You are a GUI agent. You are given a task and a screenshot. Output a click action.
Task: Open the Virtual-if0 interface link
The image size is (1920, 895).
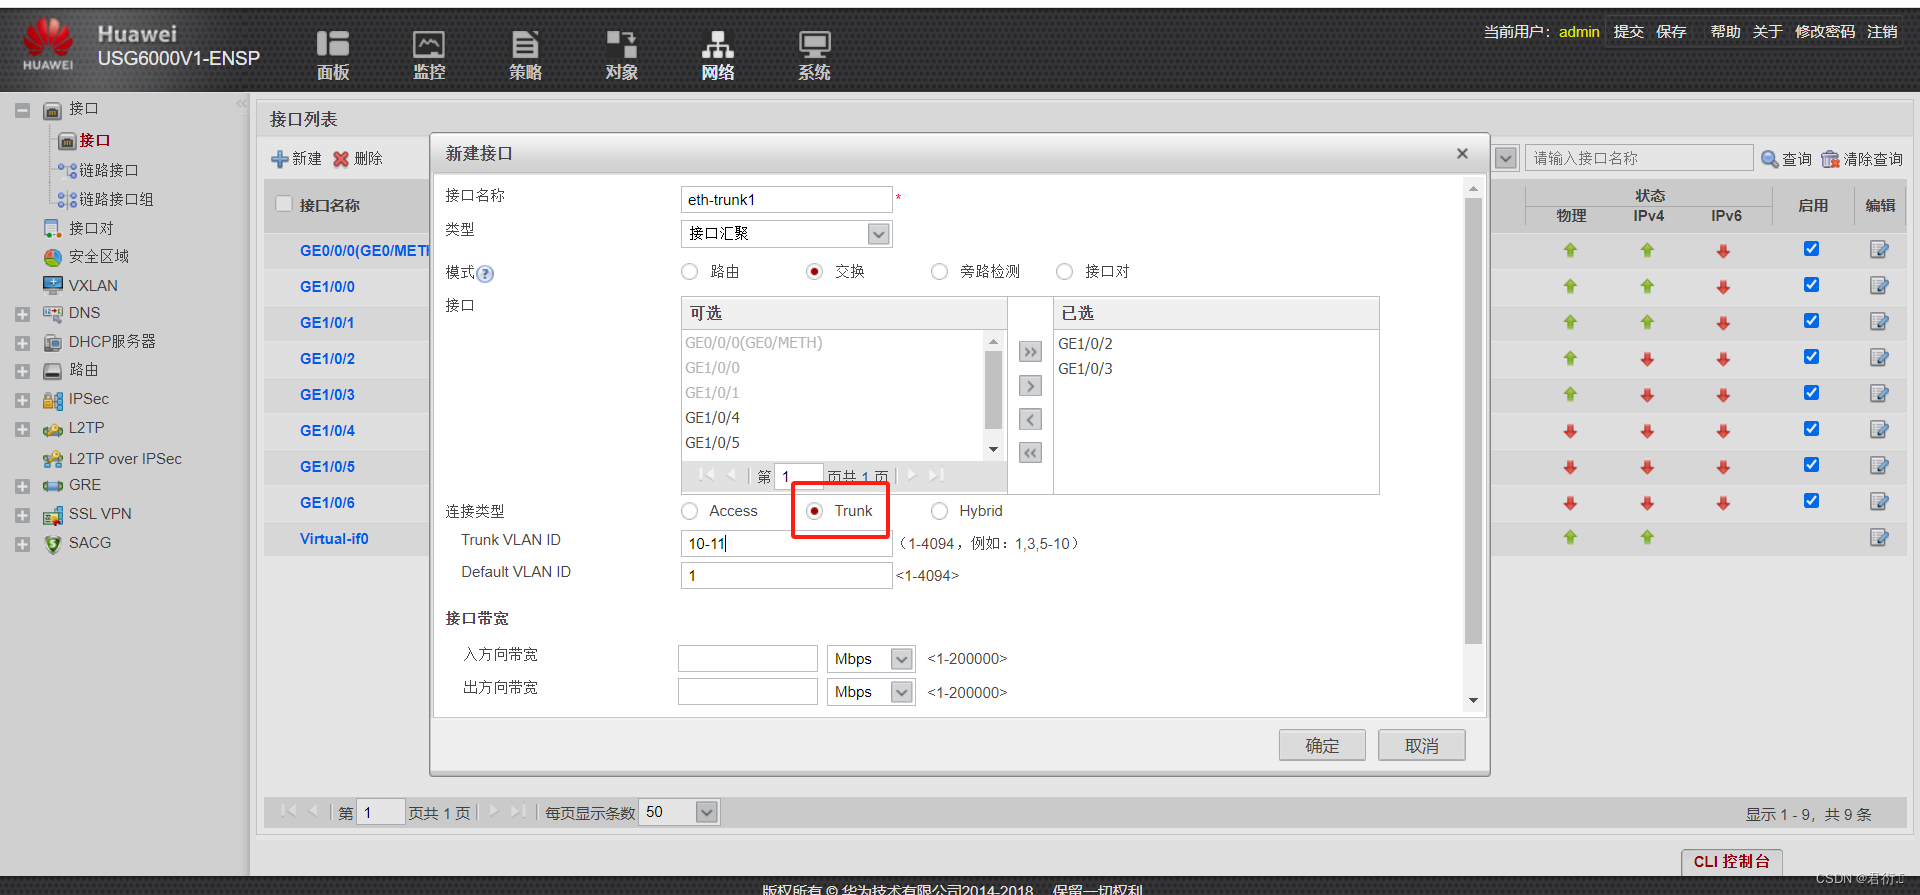click(334, 539)
